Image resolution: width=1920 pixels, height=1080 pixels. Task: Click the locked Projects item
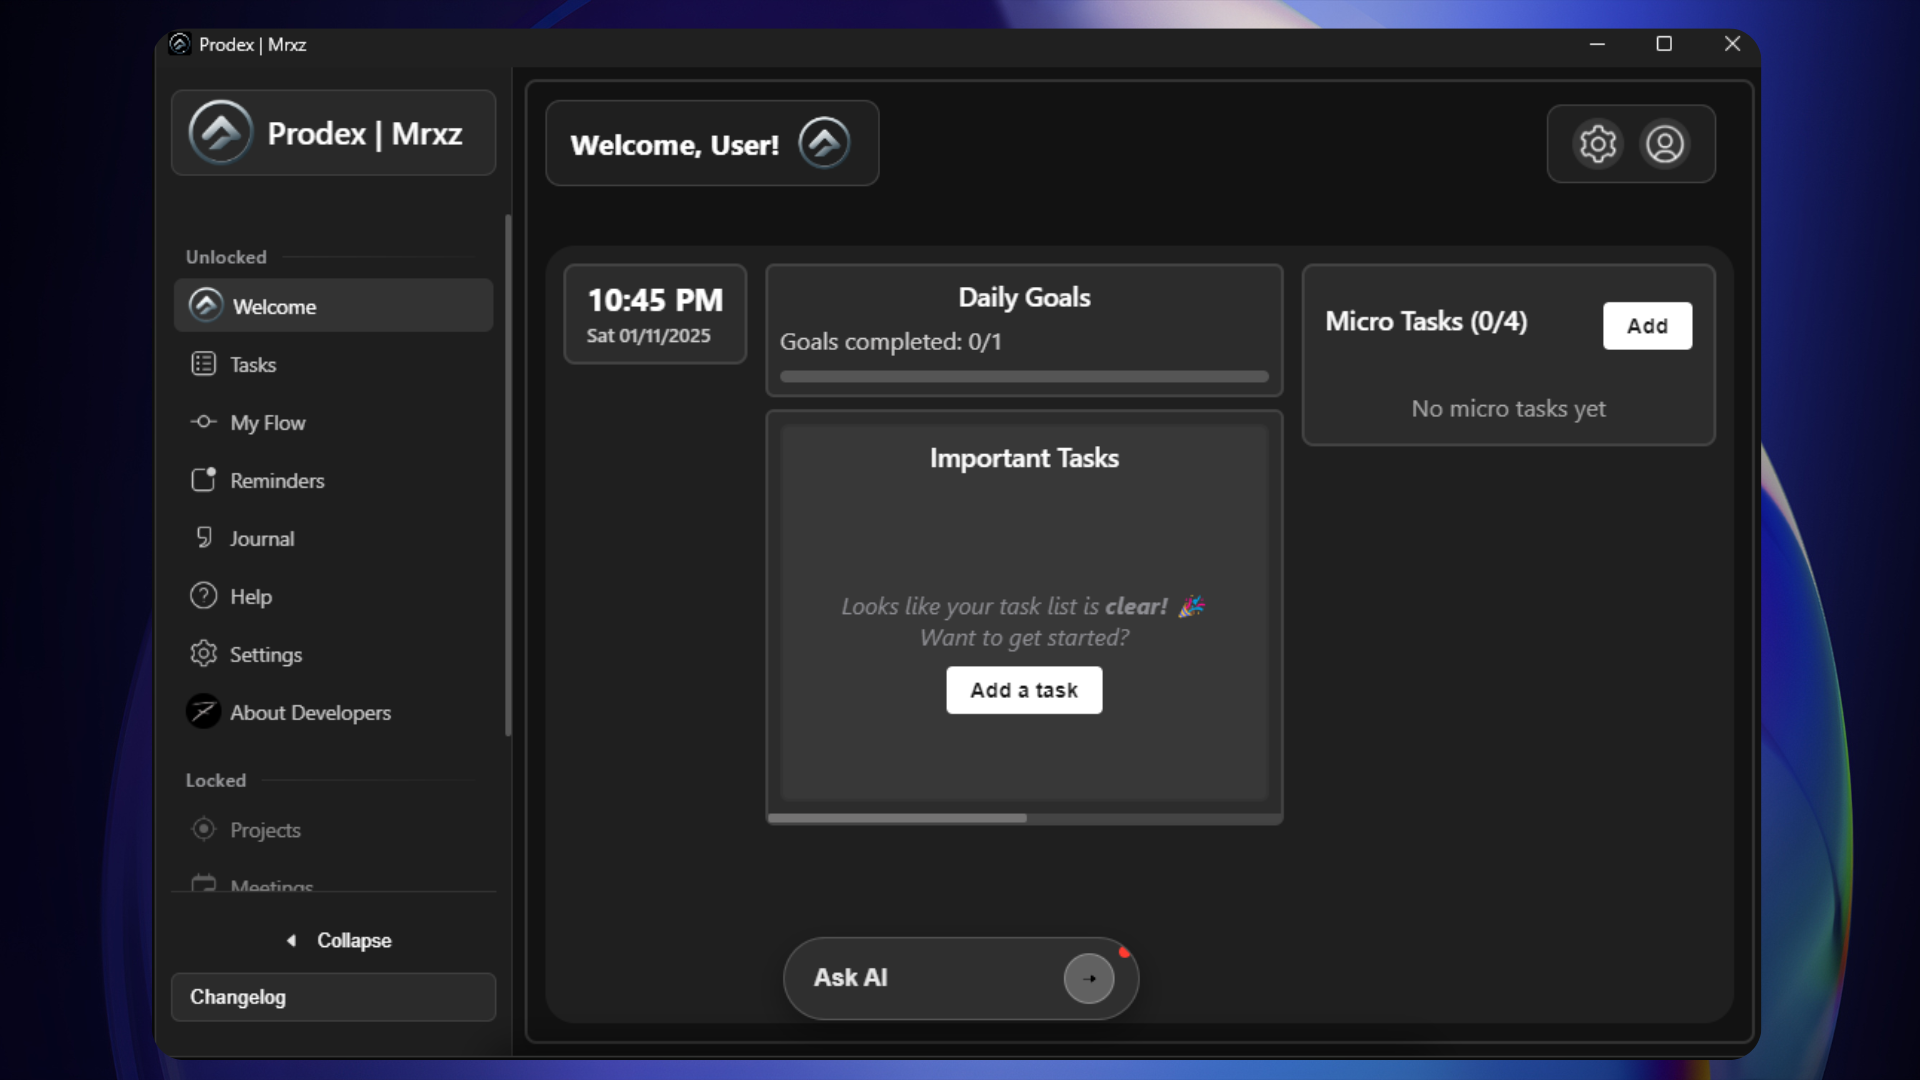(265, 830)
